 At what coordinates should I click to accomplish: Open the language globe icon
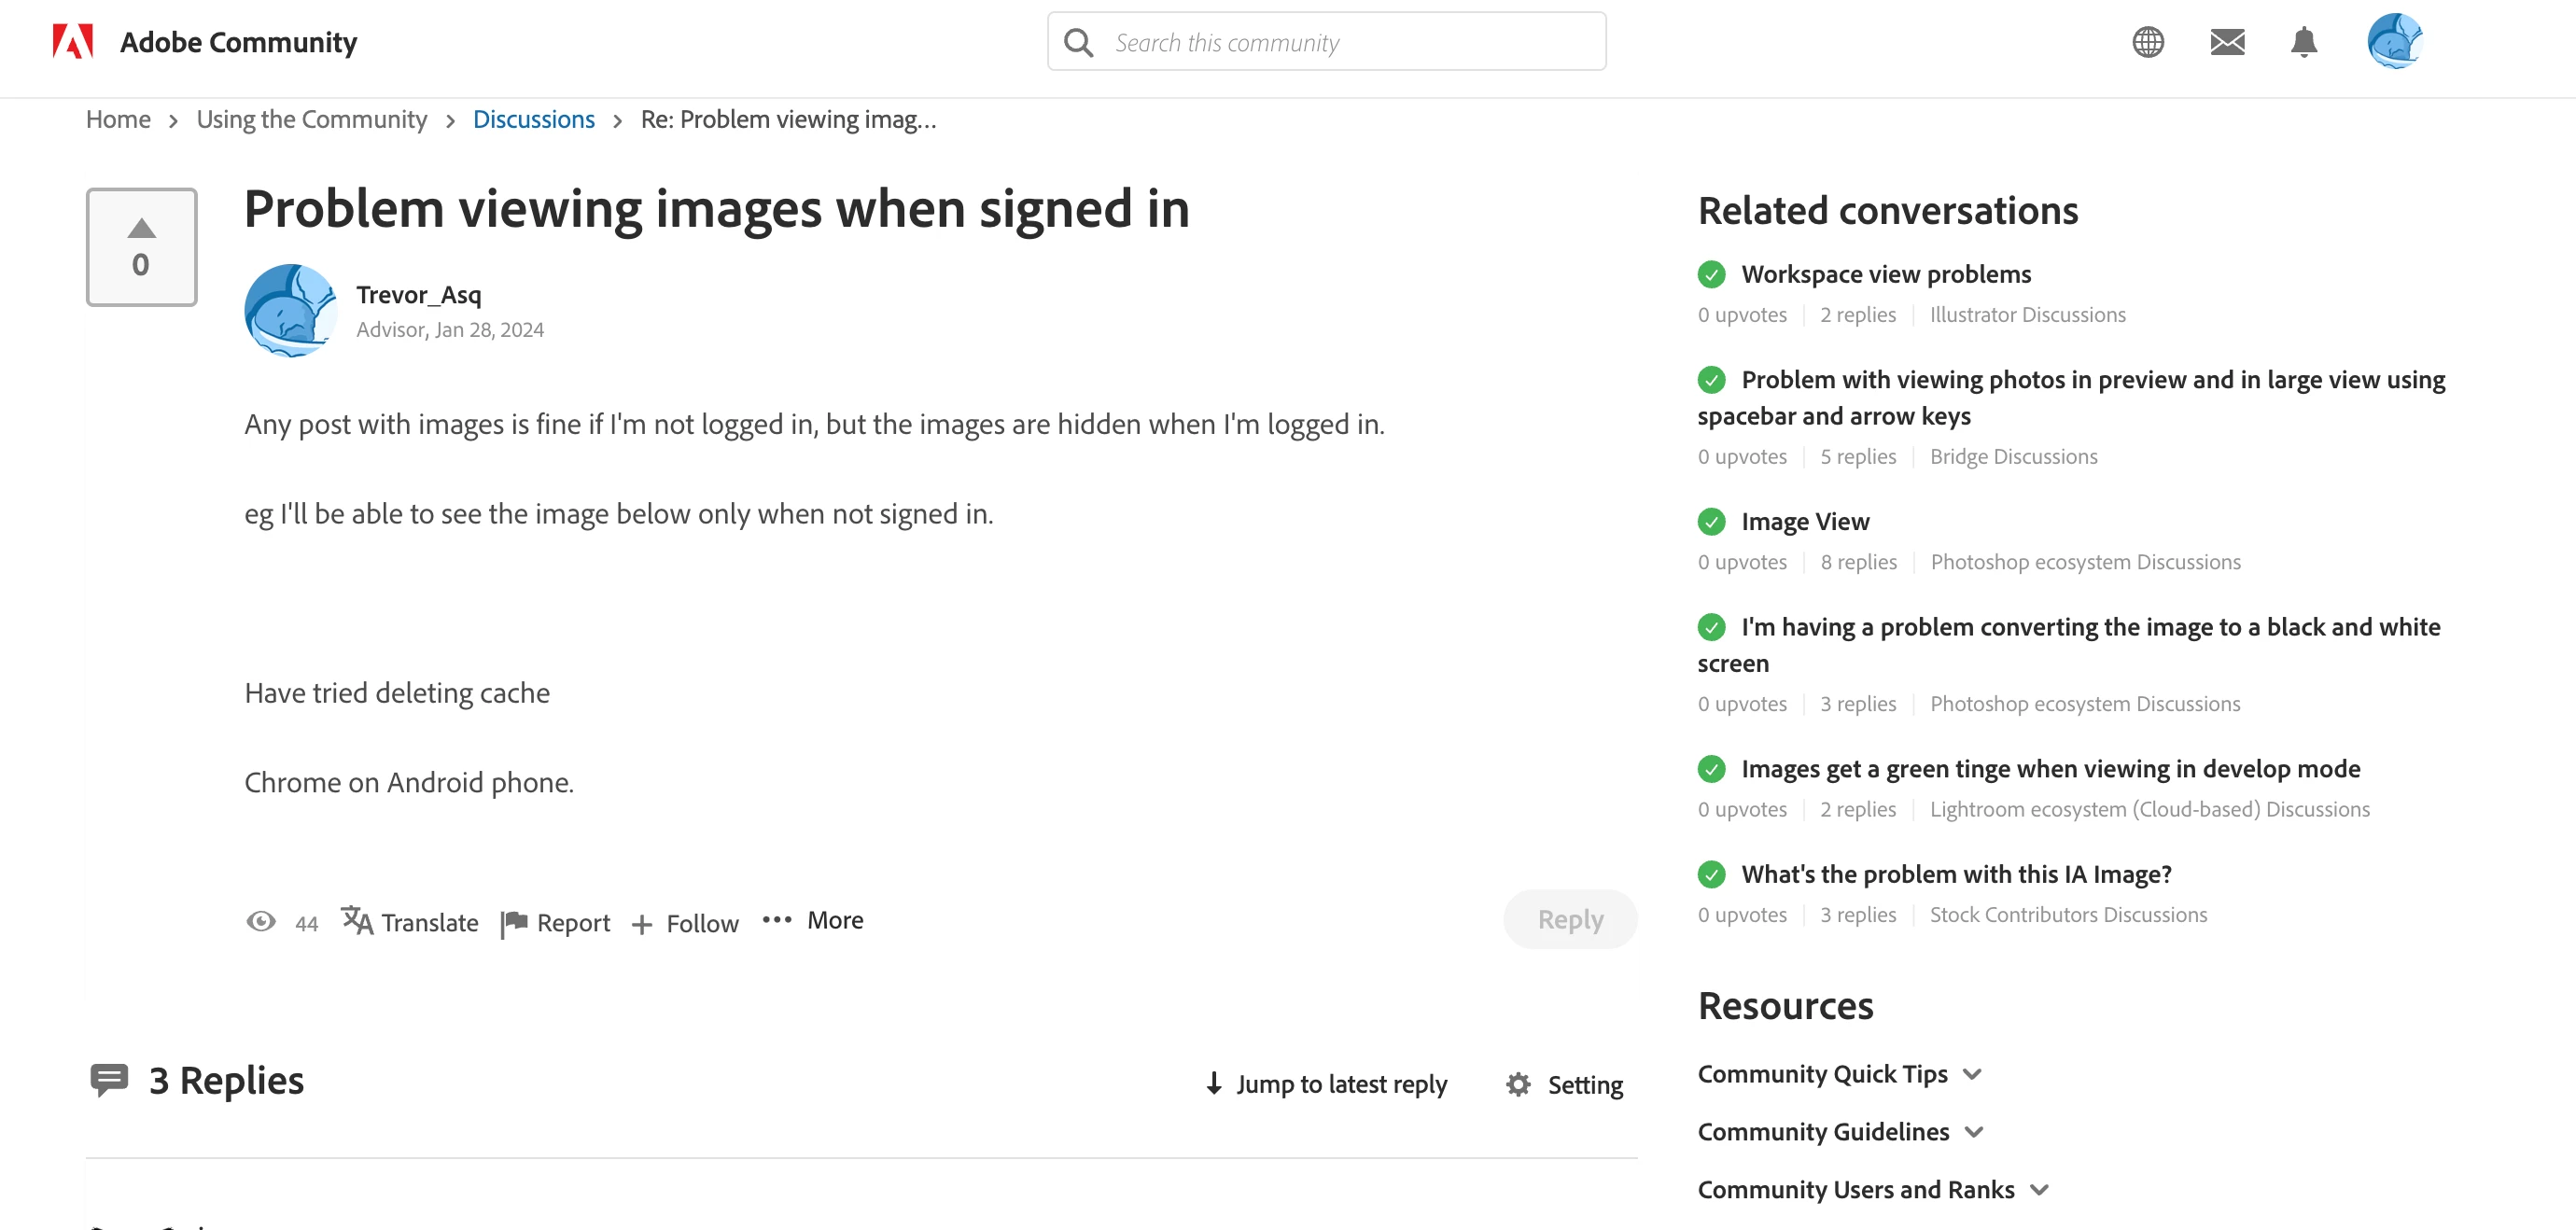2147,42
